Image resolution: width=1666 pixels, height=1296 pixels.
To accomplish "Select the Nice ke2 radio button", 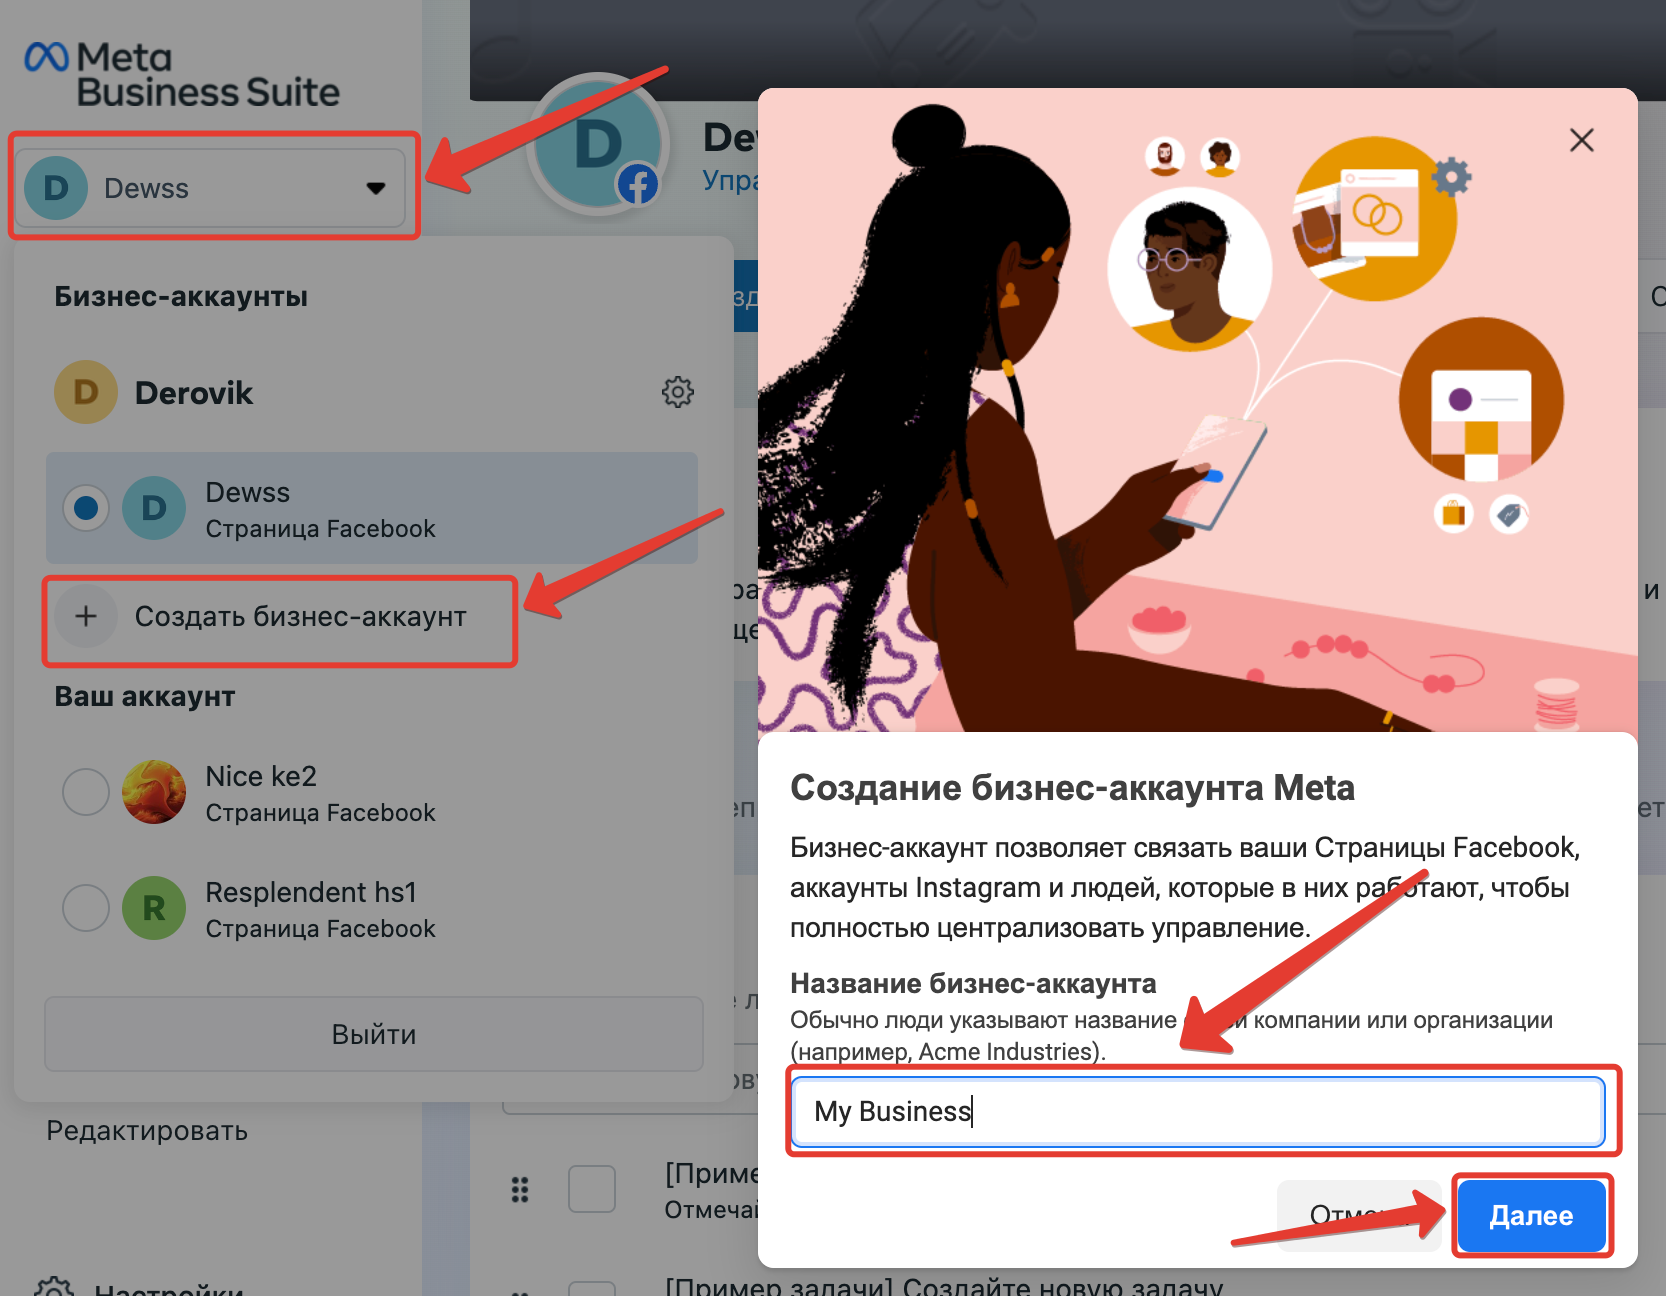I will pos(86,792).
